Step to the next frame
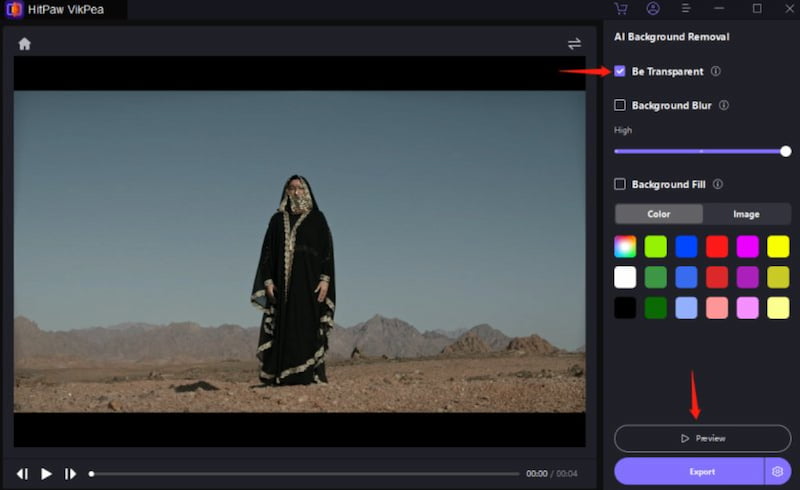 [70, 473]
